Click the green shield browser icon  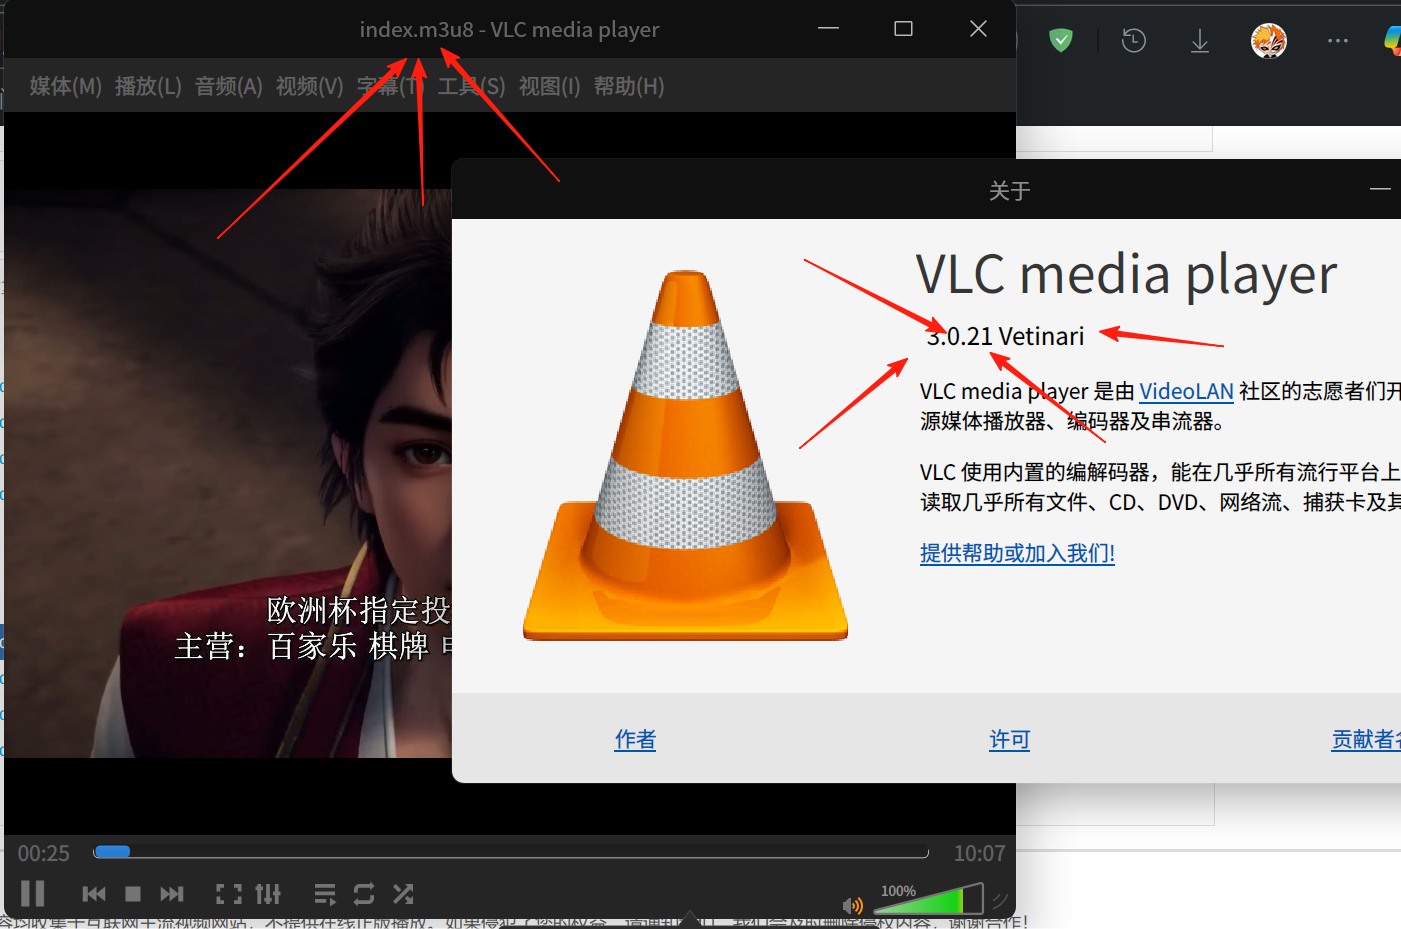1061,40
